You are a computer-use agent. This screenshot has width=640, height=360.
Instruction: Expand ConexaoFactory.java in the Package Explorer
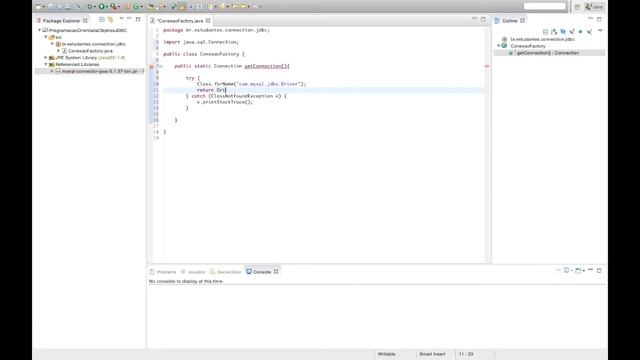pyautogui.click(x=58, y=51)
